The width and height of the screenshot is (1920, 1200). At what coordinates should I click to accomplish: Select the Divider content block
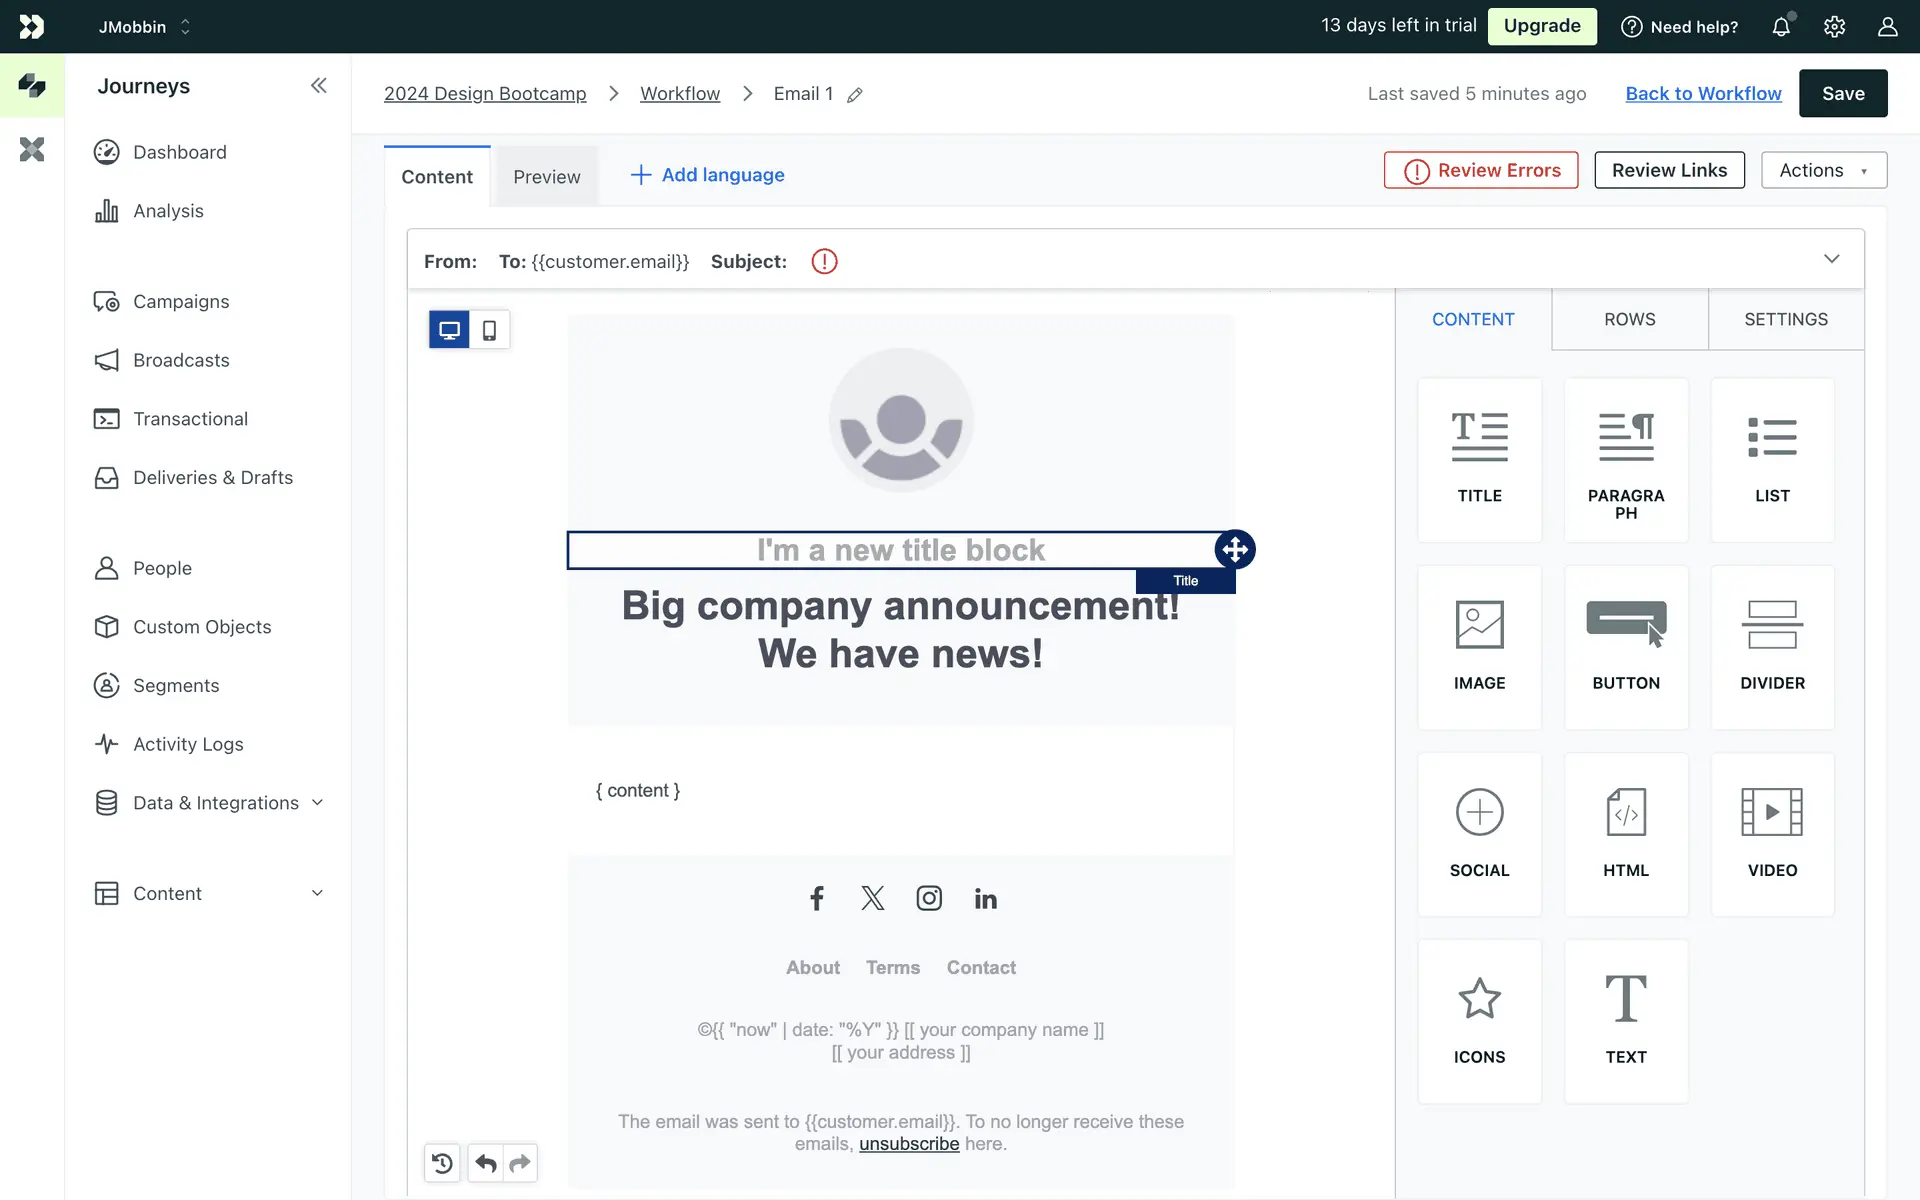coord(1772,647)
